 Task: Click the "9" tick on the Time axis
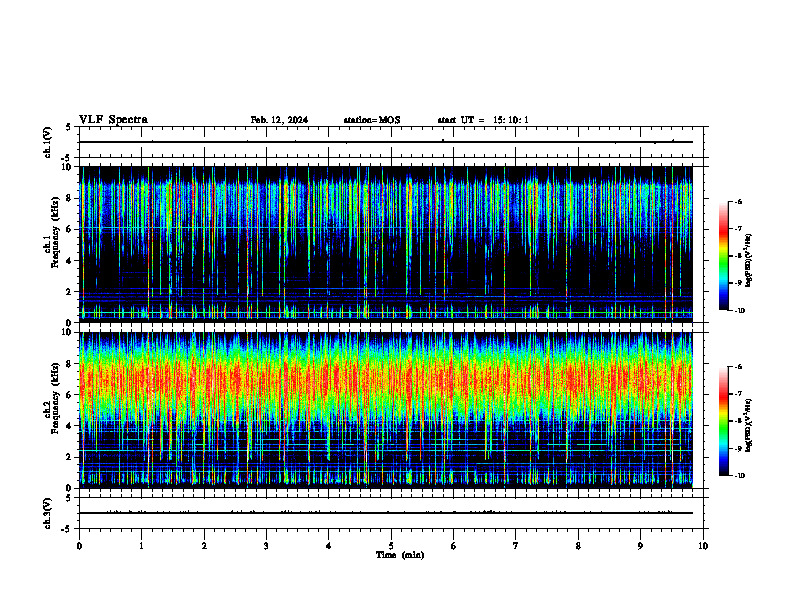click(640, 546)
